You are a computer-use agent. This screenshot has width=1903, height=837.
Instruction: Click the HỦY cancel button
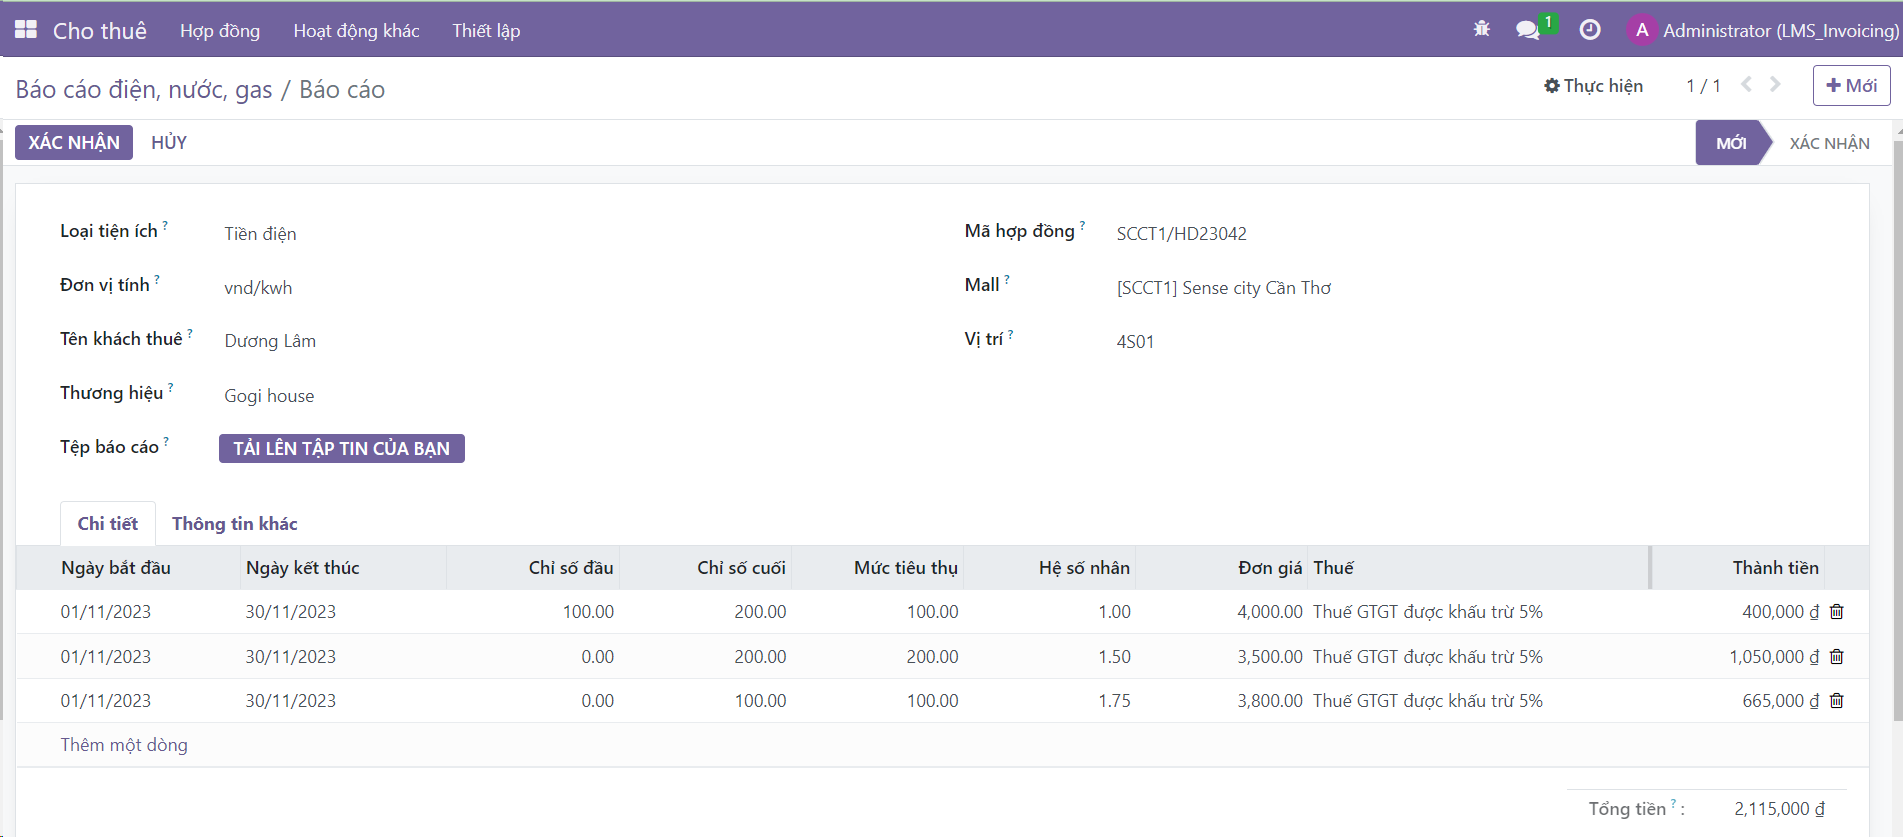tap(169, 142)
